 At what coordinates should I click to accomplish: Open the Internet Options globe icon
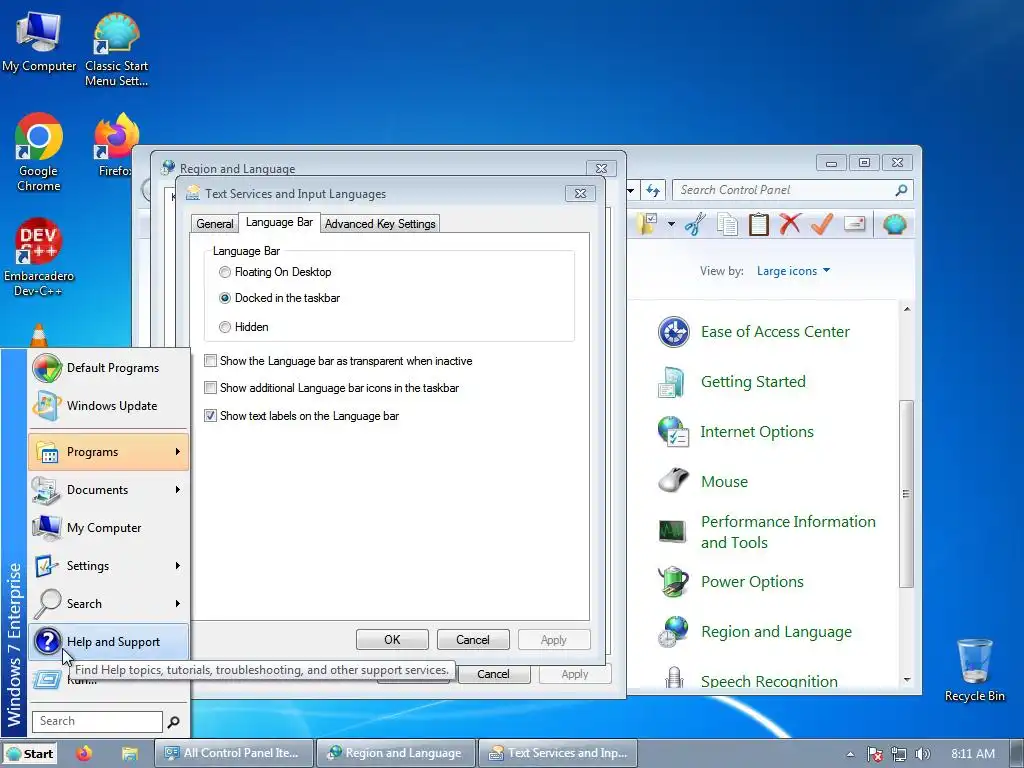pos(673,432)
